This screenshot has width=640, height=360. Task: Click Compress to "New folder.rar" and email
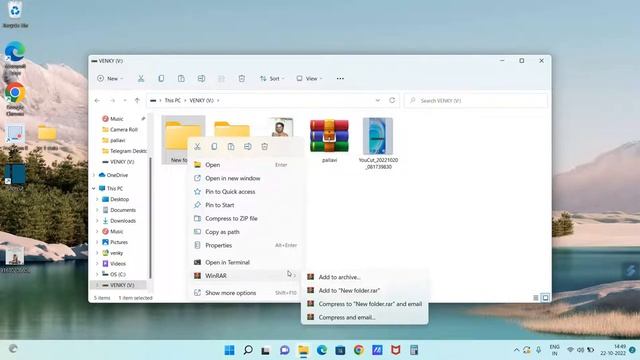pos(364,304)
